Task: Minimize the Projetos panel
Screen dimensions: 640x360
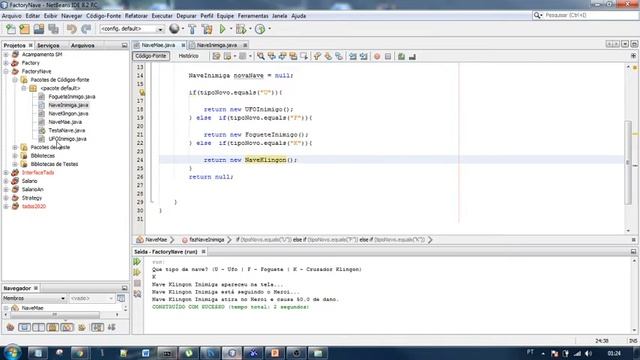Action: 124,45
